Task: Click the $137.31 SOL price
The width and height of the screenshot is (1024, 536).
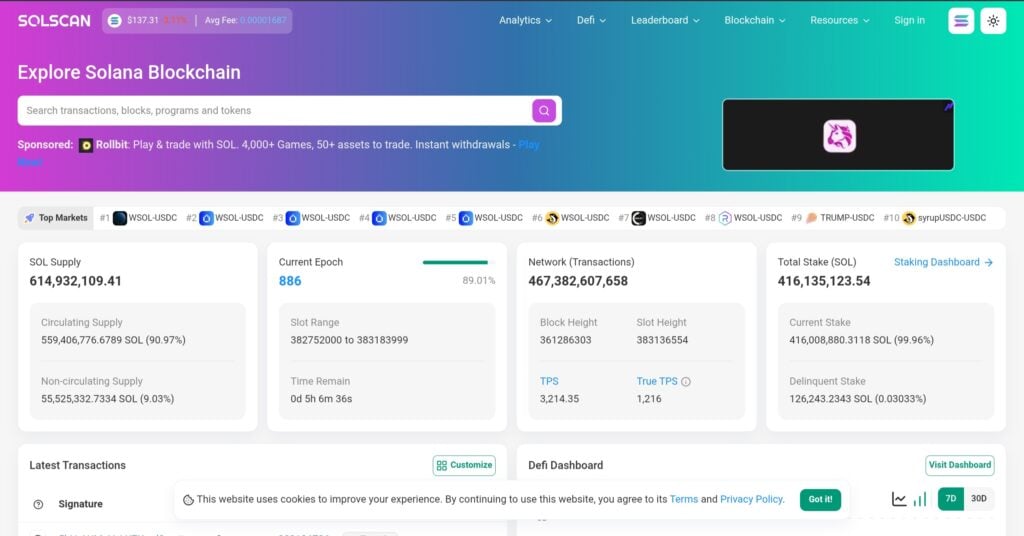Action: pos(143,21)
